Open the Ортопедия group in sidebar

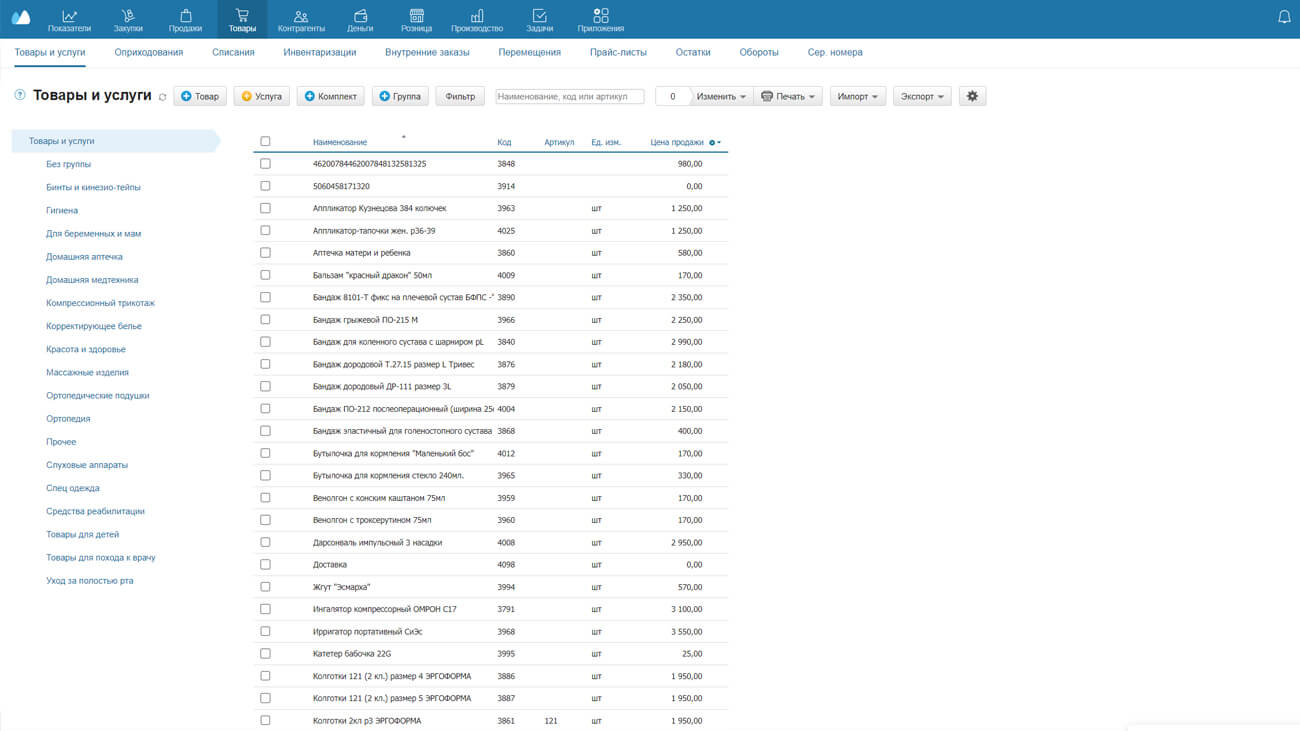pos(68,419)
